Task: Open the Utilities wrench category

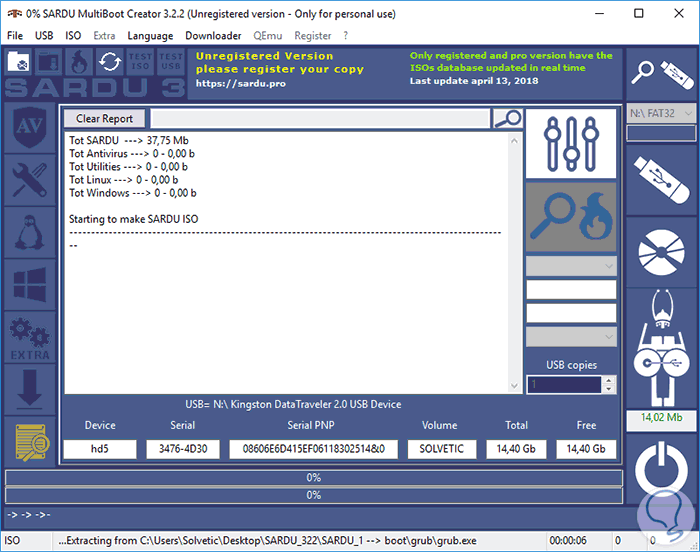Action: (x=29, y=180)
